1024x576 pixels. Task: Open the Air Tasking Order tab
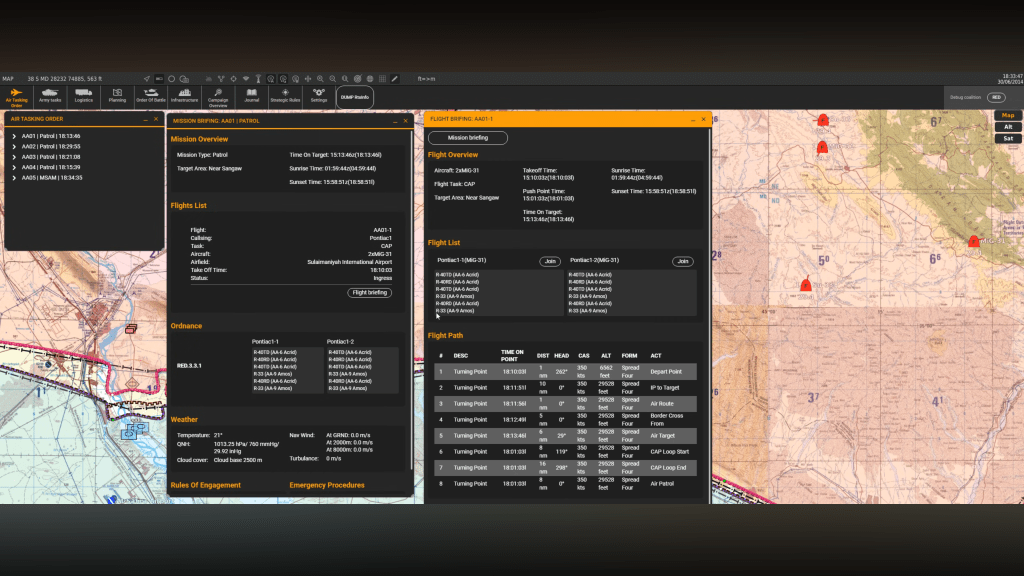tap(16, 96)
